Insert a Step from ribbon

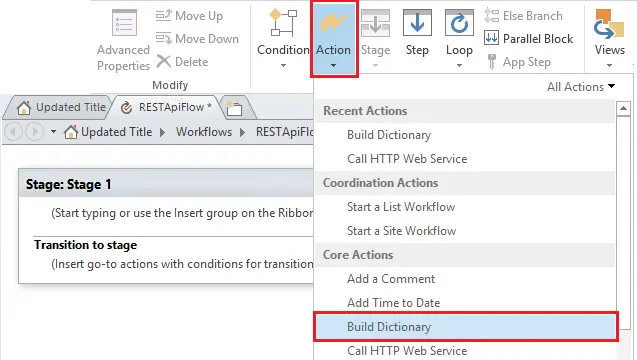(x=417, y=33)
